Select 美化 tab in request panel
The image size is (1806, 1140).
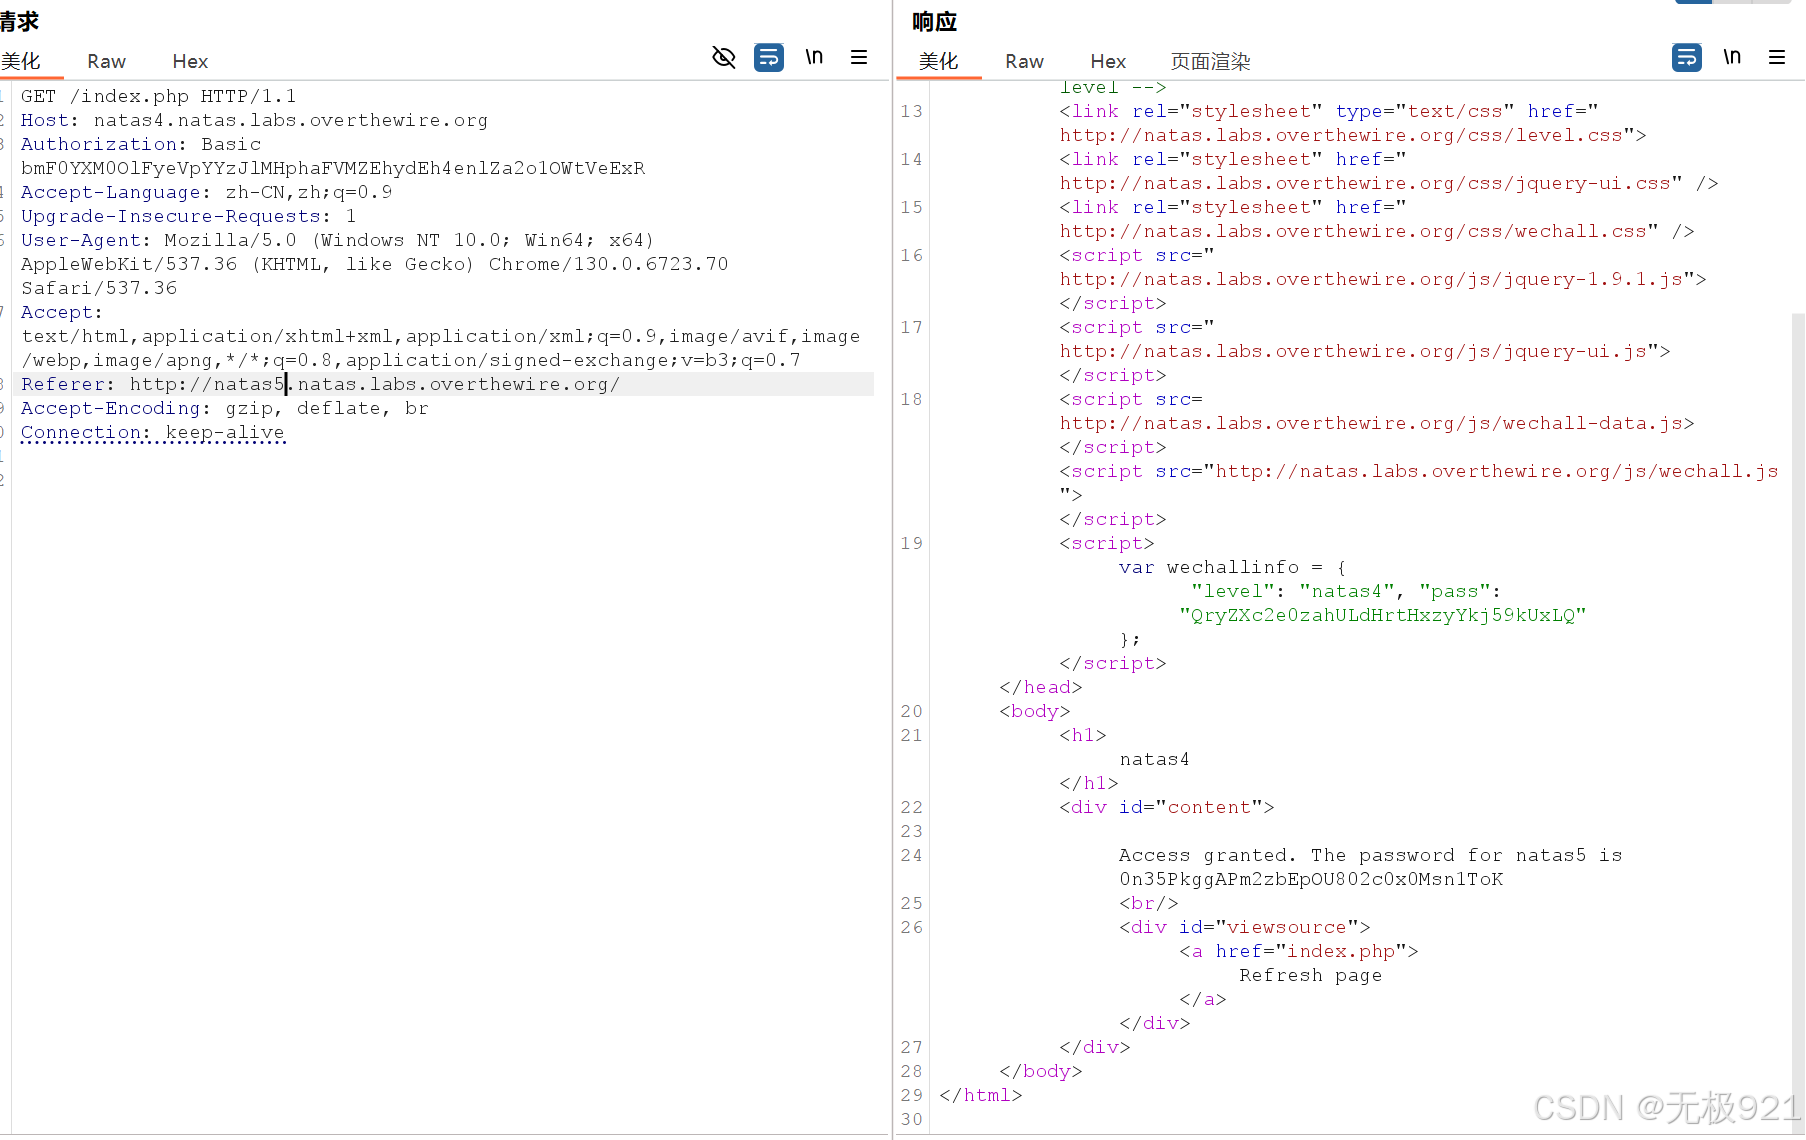(22, 62)
